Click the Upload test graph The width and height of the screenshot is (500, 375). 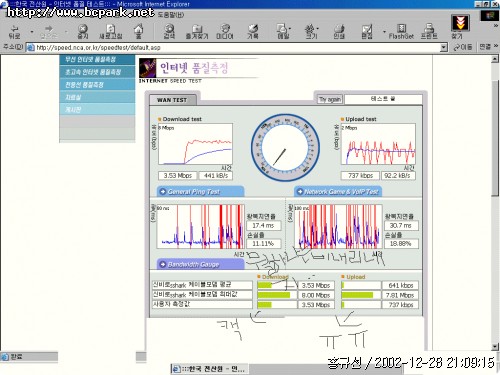click(x=378, y=144)
